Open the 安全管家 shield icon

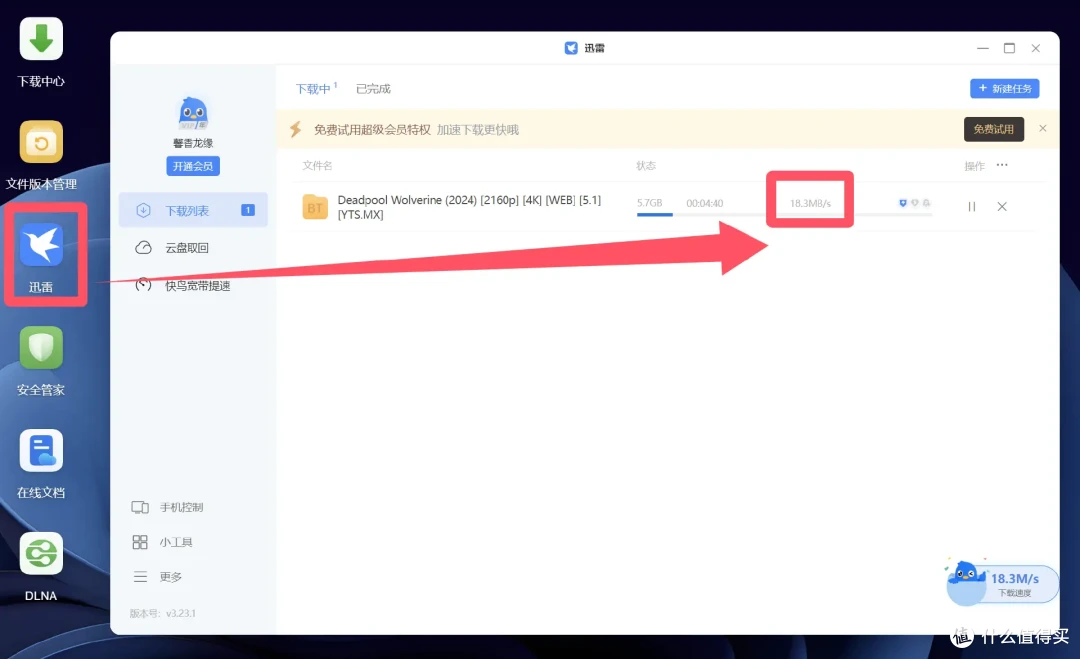[x=41, y=348]
